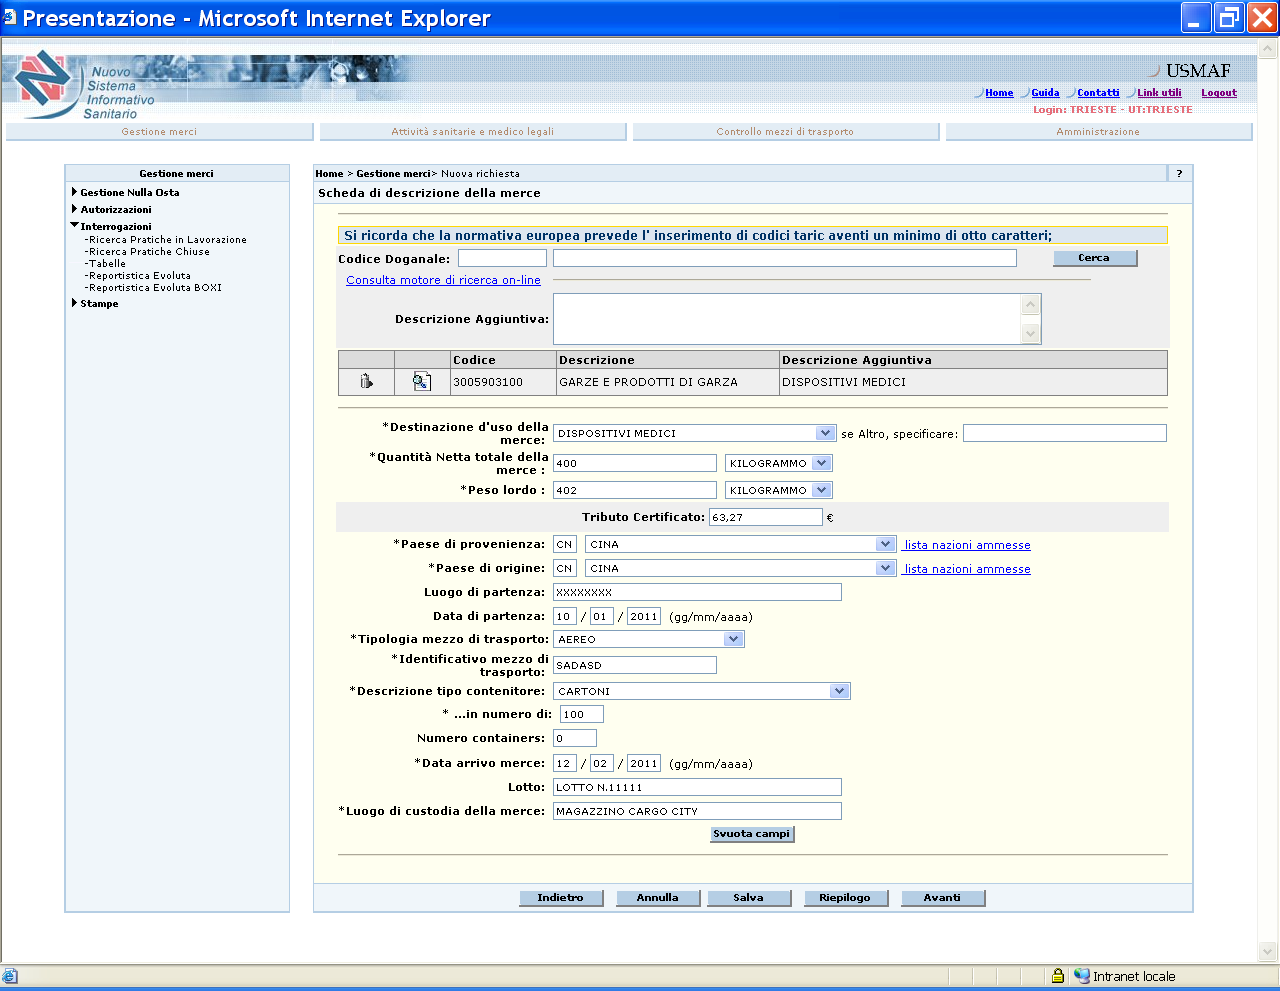
Task: Click the Identificativo mezzo di trasporto field
Action: pos(635,665)
